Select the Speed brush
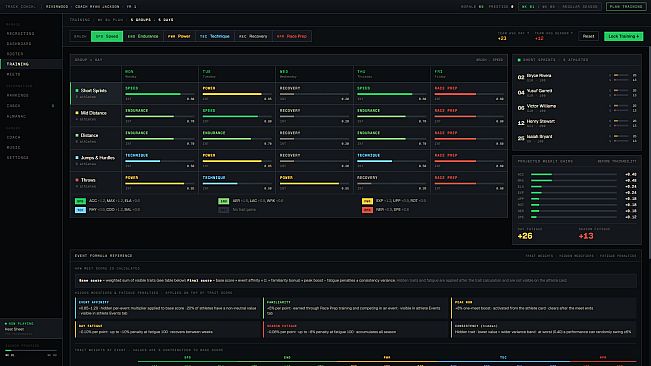The width and height of the screenshot is (651, 366). pyautogui.click(x=107, y=37)
